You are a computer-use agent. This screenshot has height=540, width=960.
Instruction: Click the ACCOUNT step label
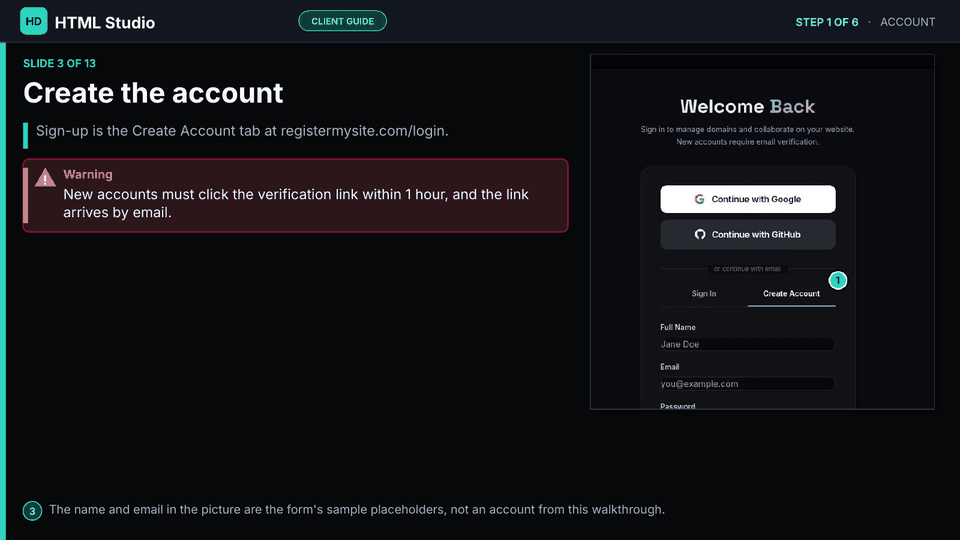(x=907, y=22)
